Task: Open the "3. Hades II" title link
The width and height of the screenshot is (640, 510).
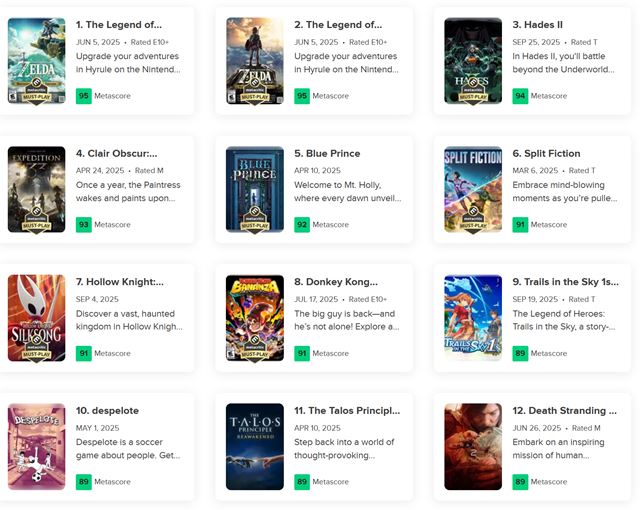Action: pos(539,24)
